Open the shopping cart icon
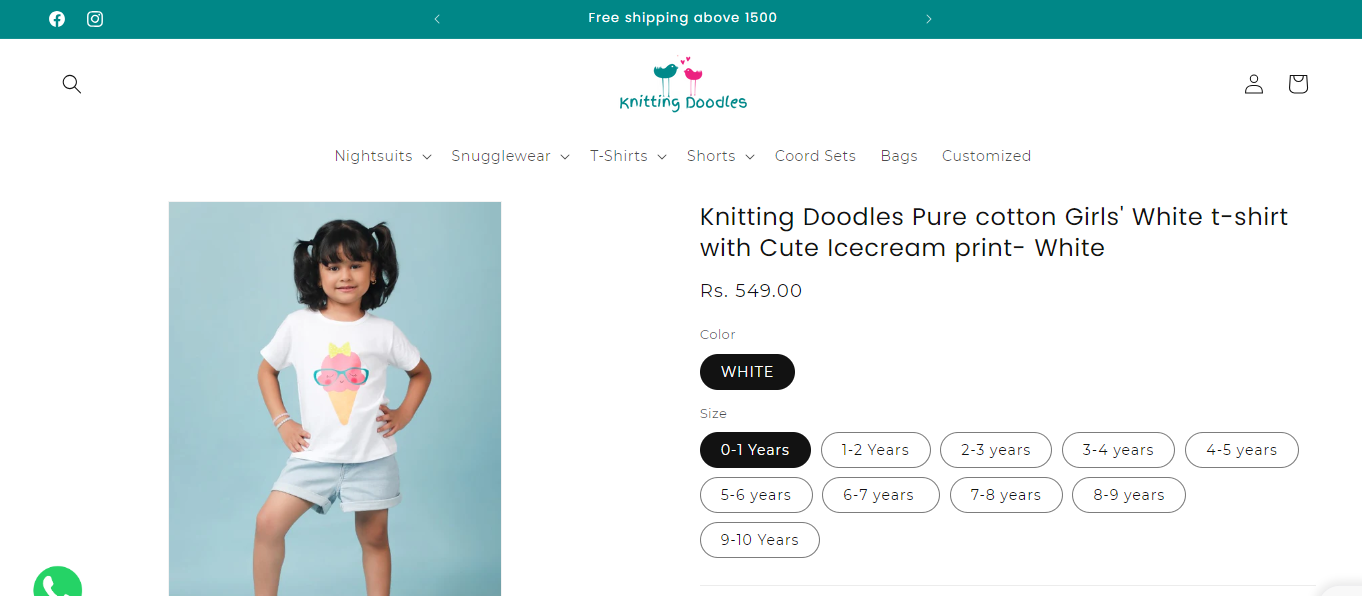Viewport: 1362px width, 596px height. click(x=1298, y=84)
